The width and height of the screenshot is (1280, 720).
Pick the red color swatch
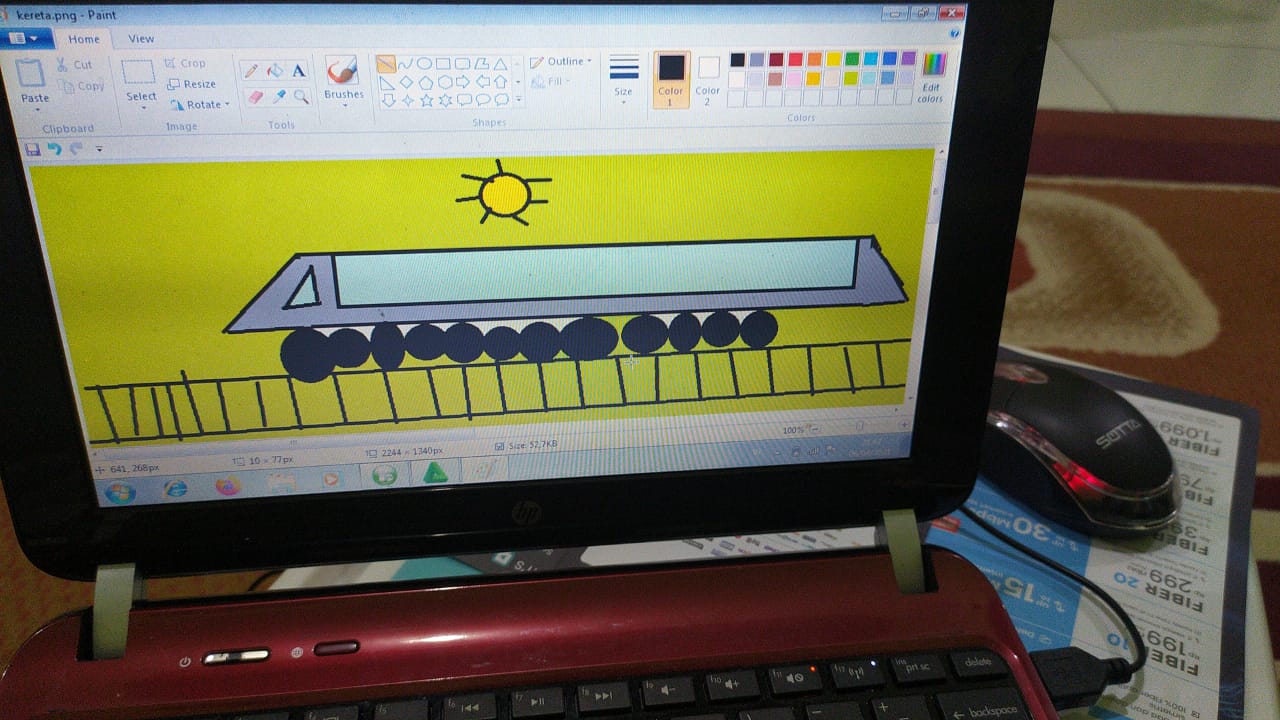(x=795, y=59)
